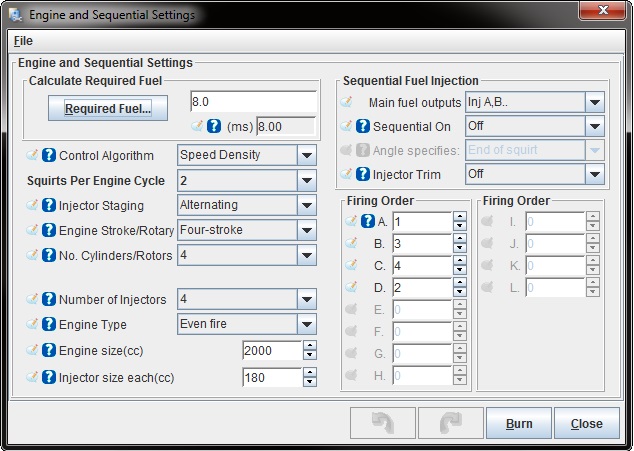The width and height of the screenshot is (634, 451).
Task: Click the help icon beside Injector Trim
Action: tap(363, 174)
